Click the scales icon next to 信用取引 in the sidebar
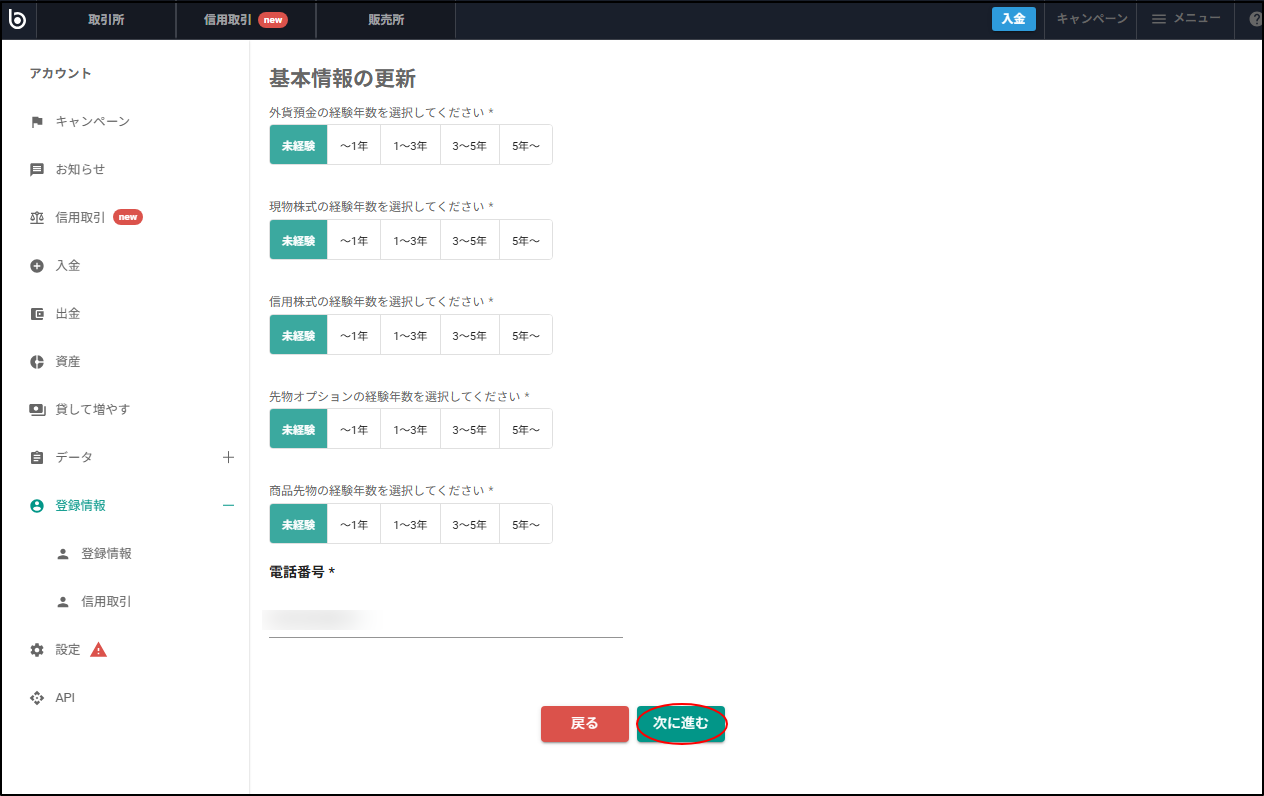The height and width of the screenshot is (796, 1264). pos(37,218)
